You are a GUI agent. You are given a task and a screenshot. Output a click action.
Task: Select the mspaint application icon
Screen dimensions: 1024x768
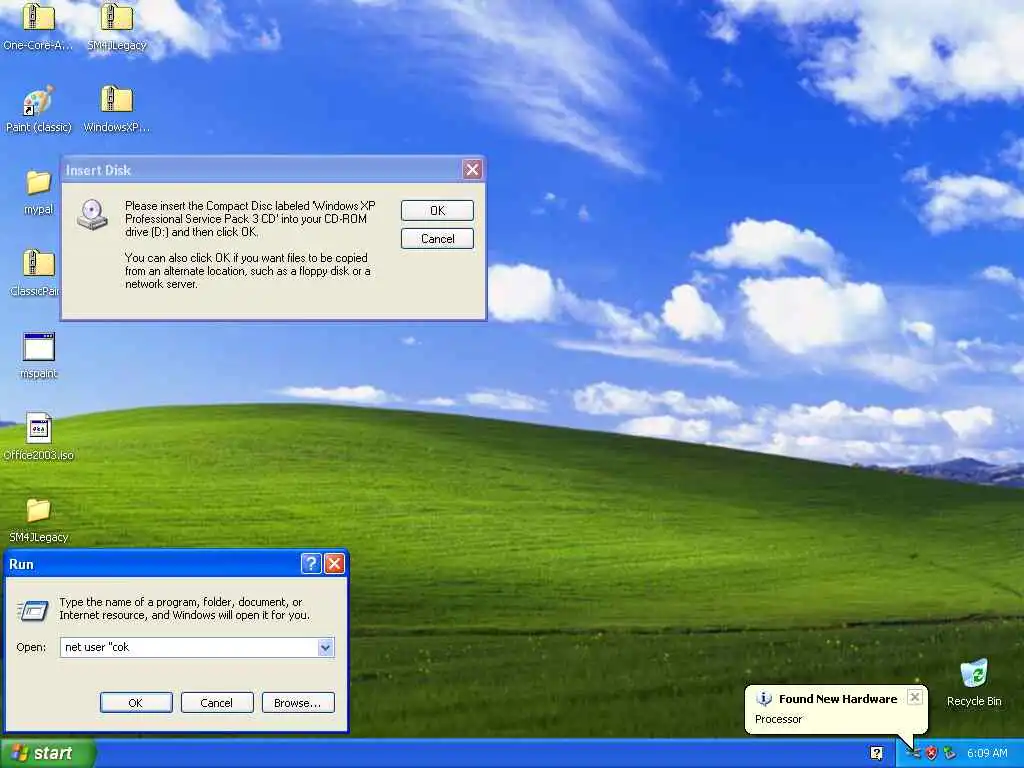click(x=39, y=346)
